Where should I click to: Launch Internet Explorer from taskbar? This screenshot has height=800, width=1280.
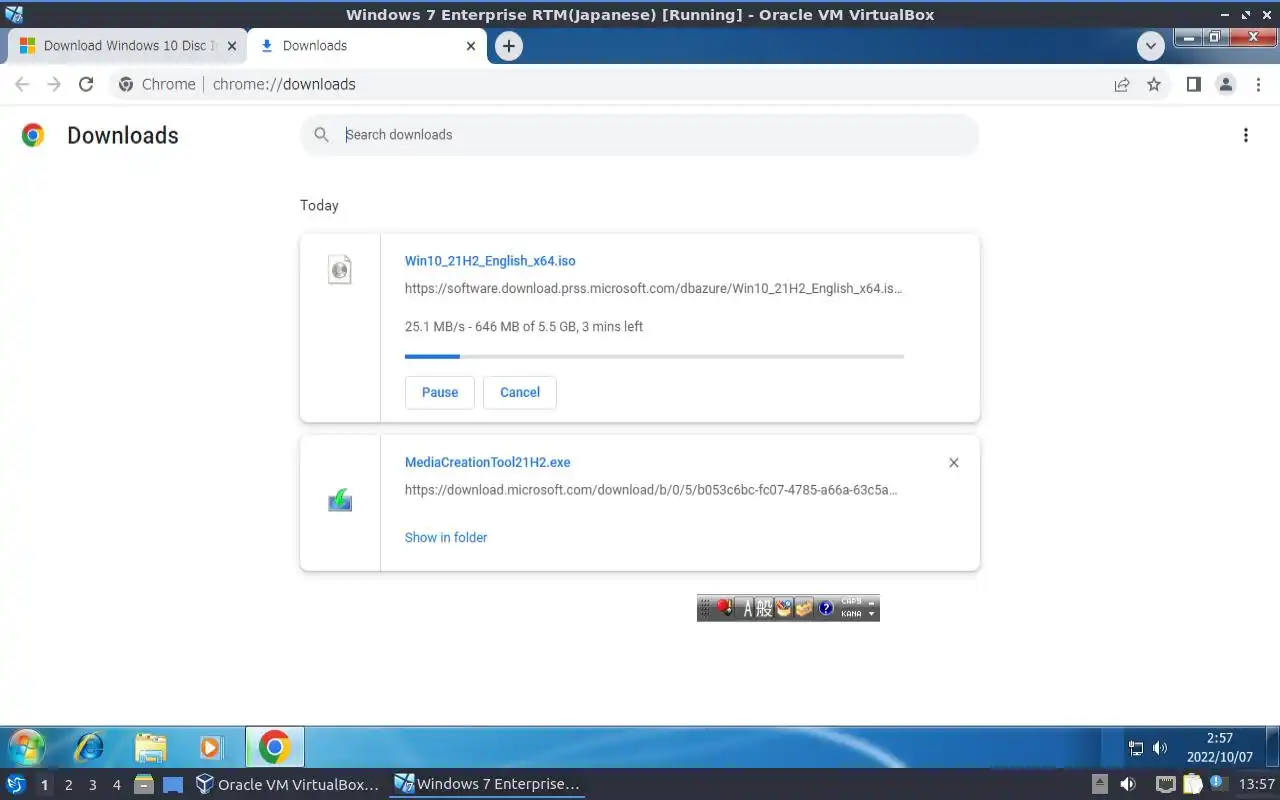[x=89, y=747]
